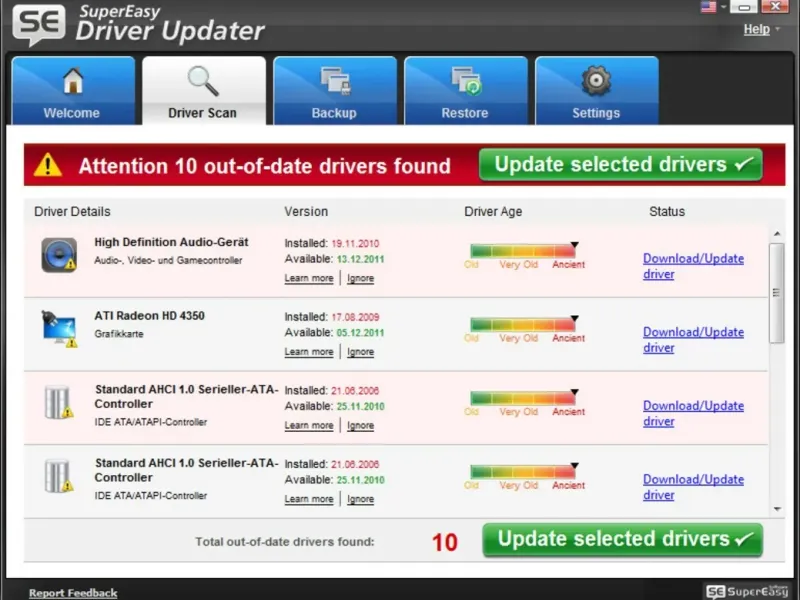Click the yellow warning triangle in banner
The image size is (800, 600).
[x=47, y=165]
